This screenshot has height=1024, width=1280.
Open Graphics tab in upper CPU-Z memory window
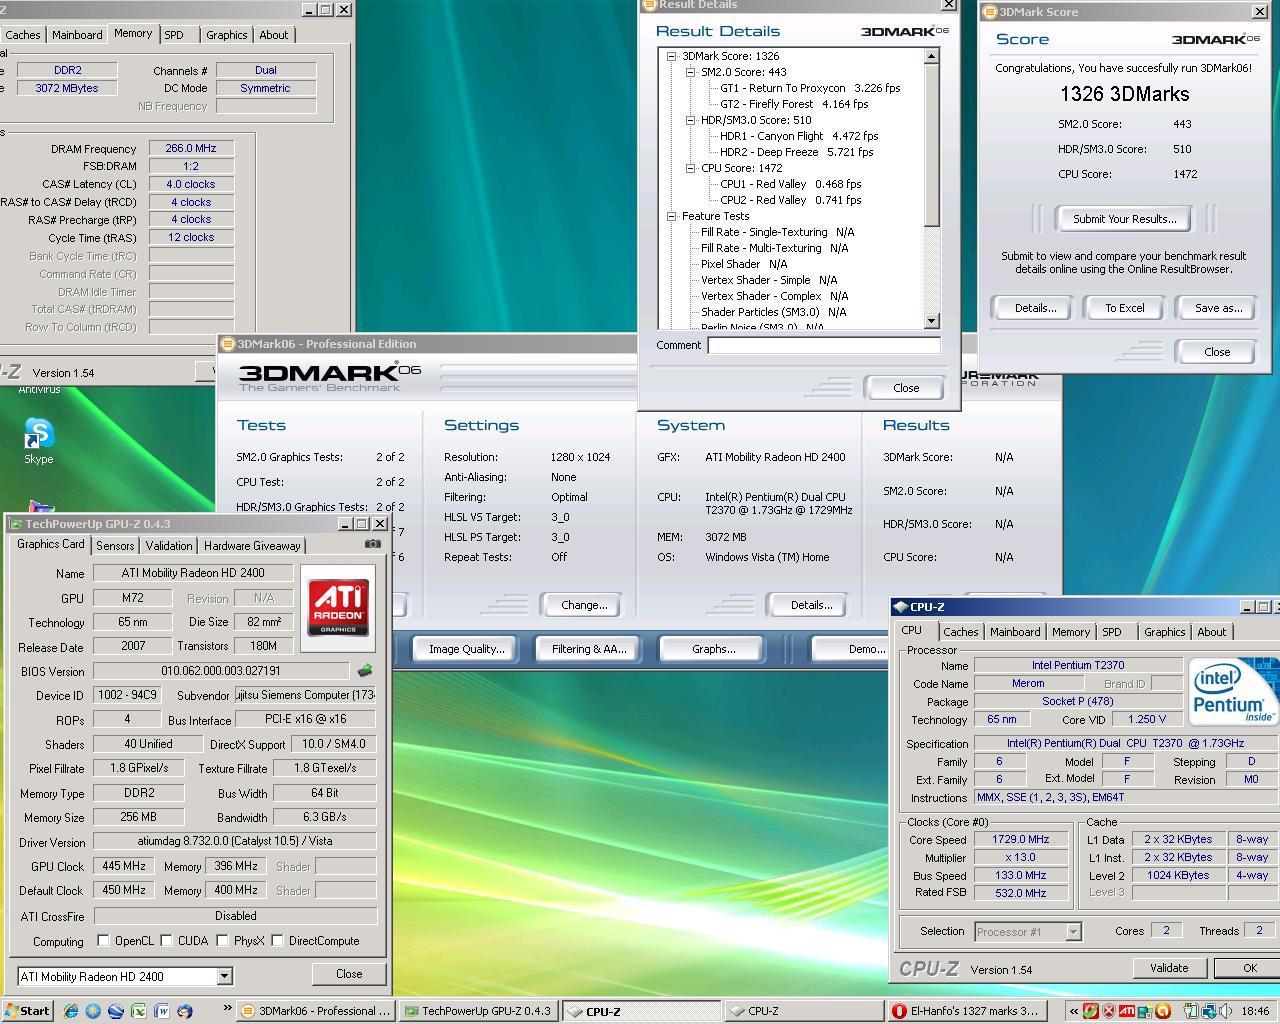(x=226, y=35)
